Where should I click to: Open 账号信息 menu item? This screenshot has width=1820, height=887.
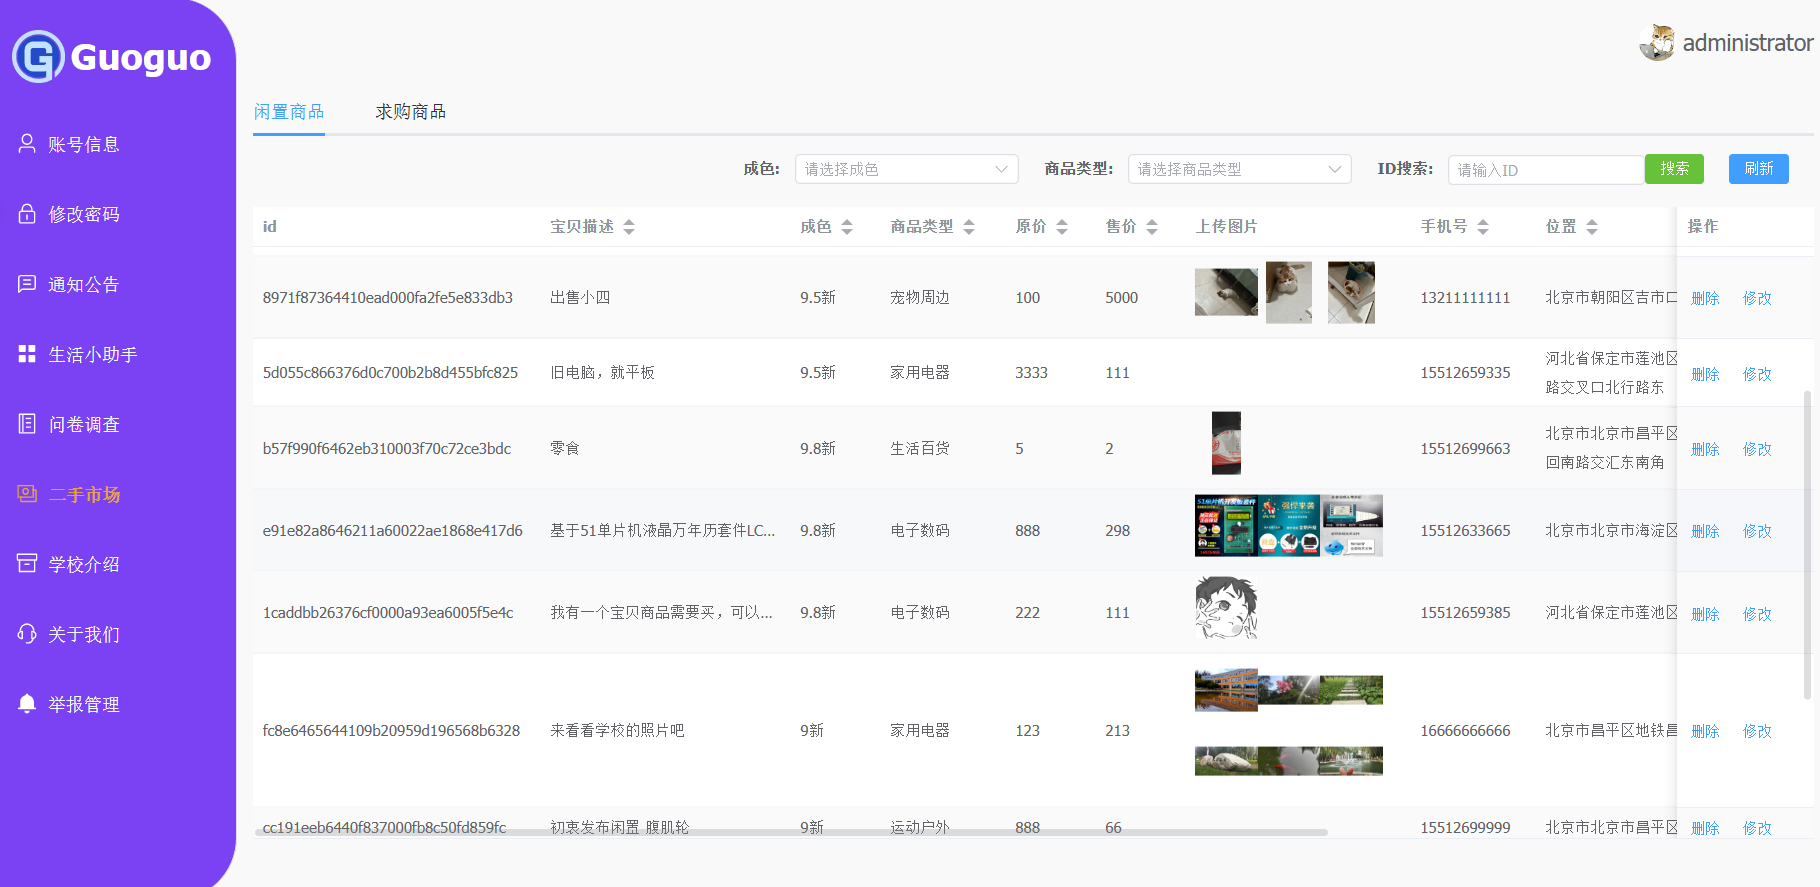[x=84, y=144]
